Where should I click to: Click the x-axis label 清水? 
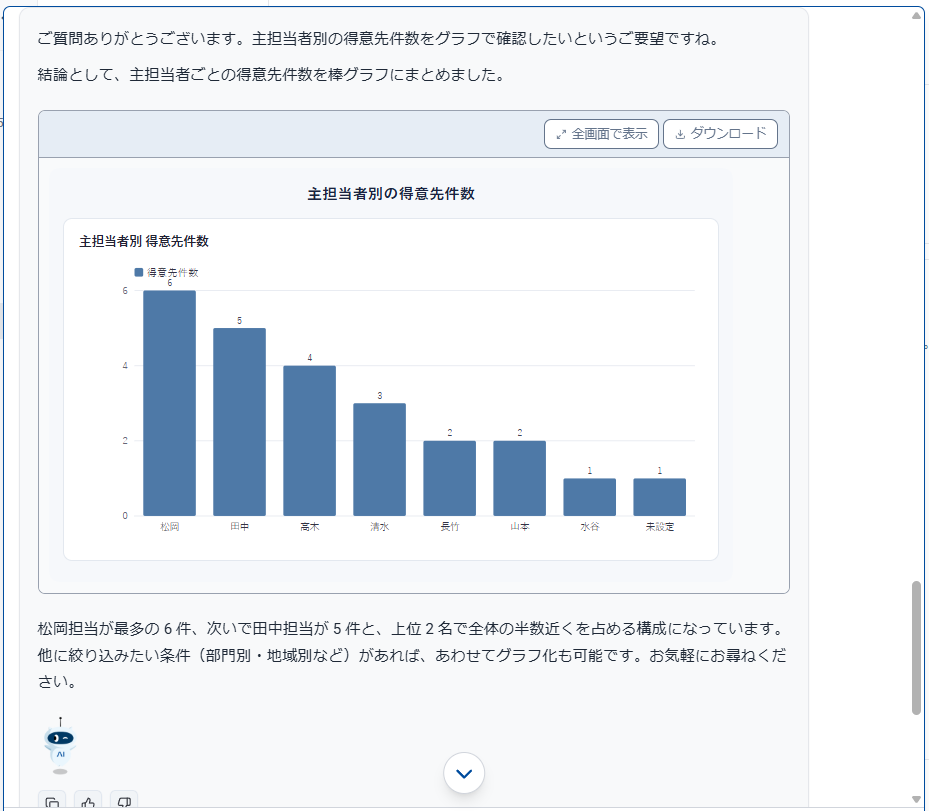pyautogui.click(x=380, y=527)
